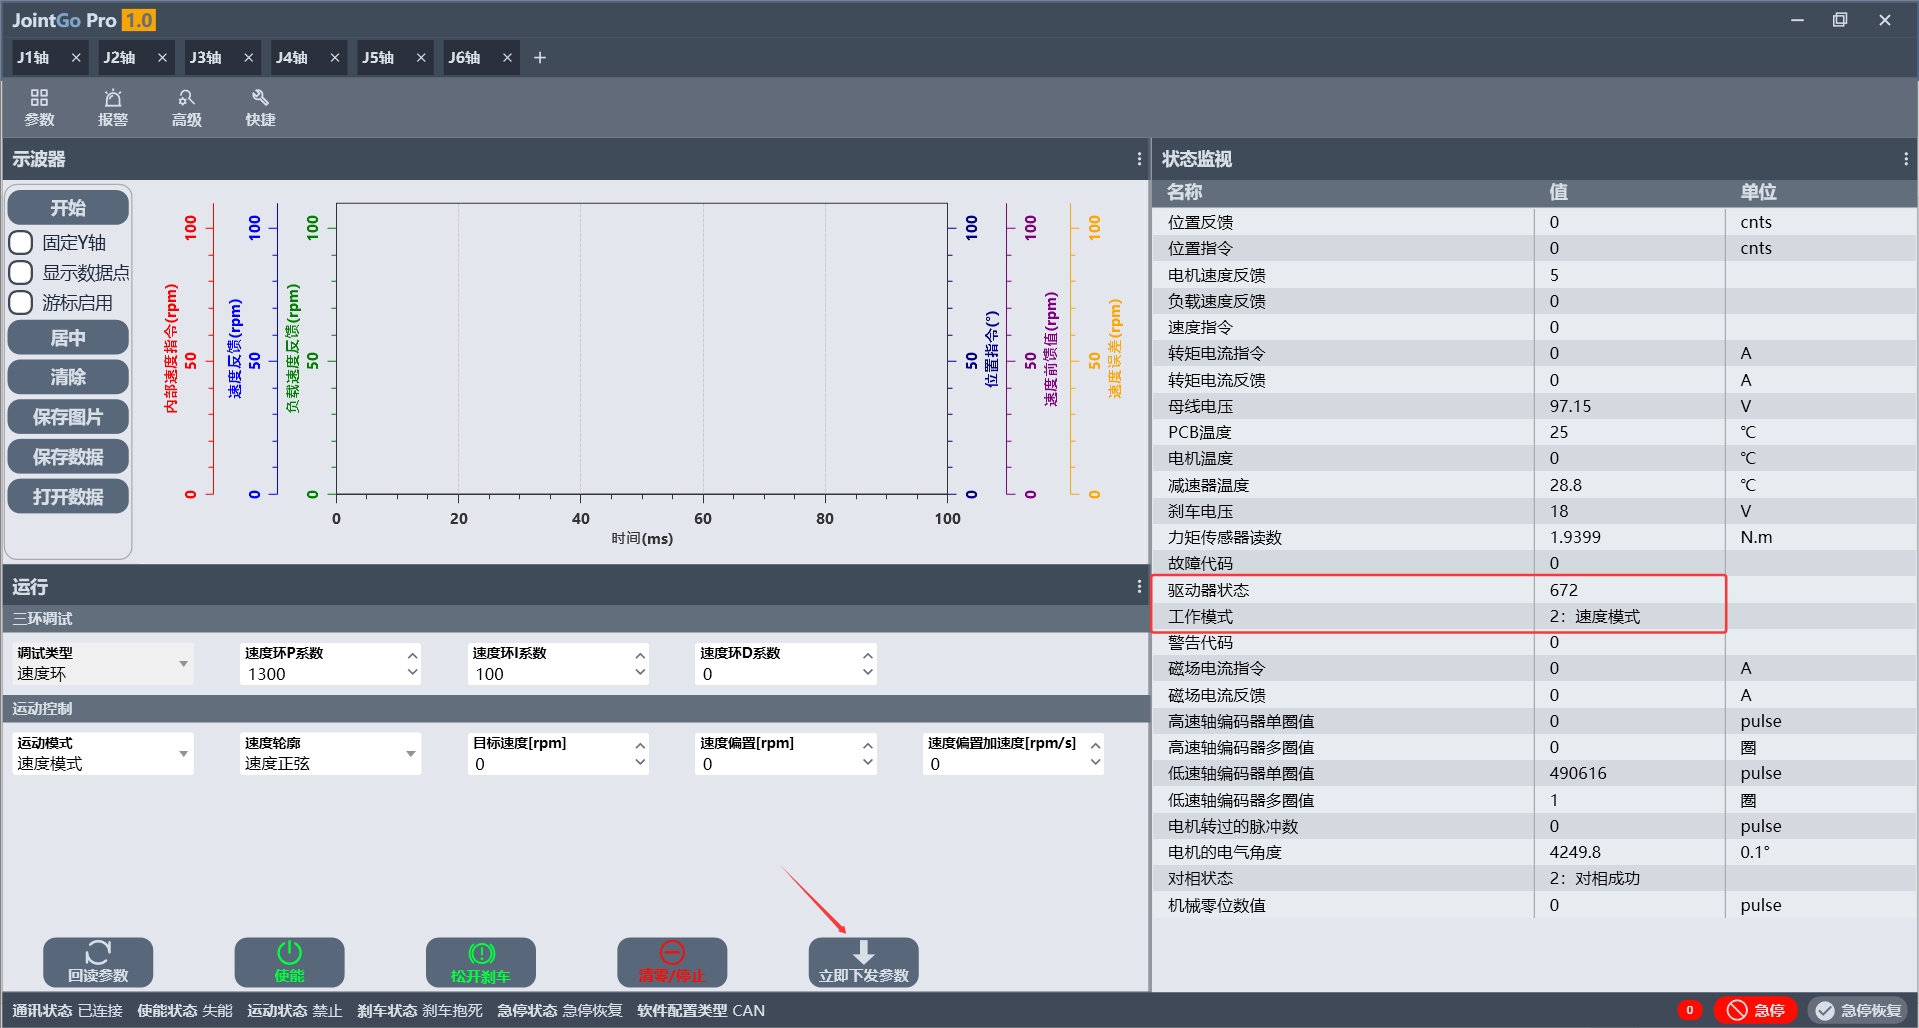Click the 母线电压 value 97.15
Screen dimensions: 1919x1028
pyautogui.click(x=1570, y=406)
